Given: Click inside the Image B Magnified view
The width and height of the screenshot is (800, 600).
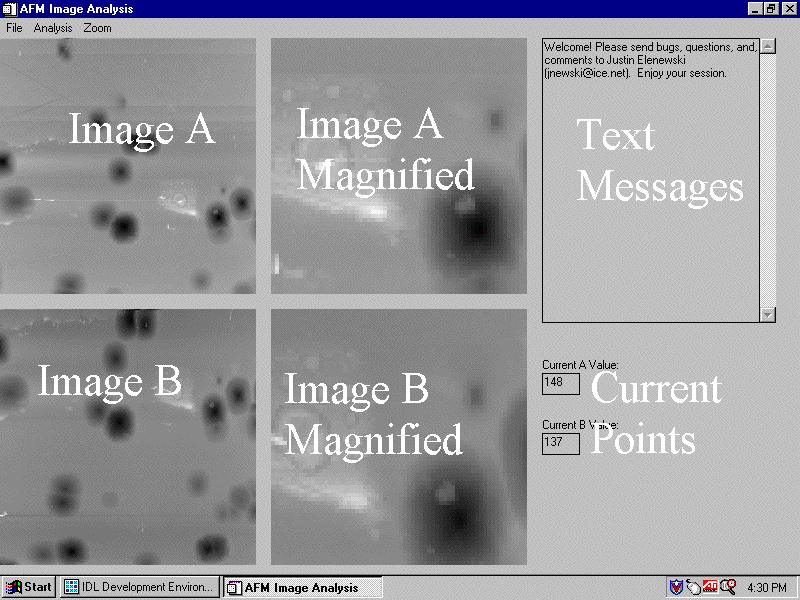Looking at the screenshot, I should (x=398, y=435).
